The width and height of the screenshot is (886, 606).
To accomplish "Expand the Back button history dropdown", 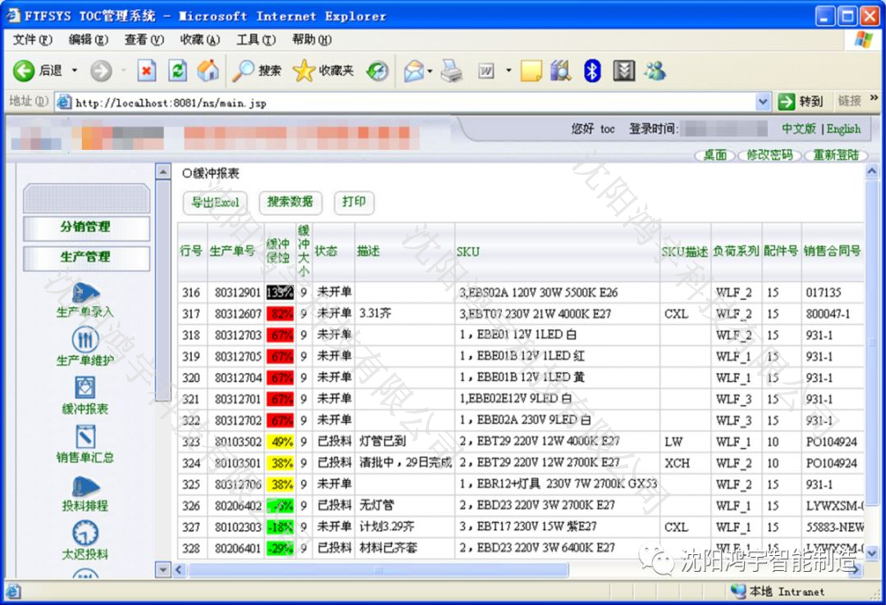I will coord(73,71).
